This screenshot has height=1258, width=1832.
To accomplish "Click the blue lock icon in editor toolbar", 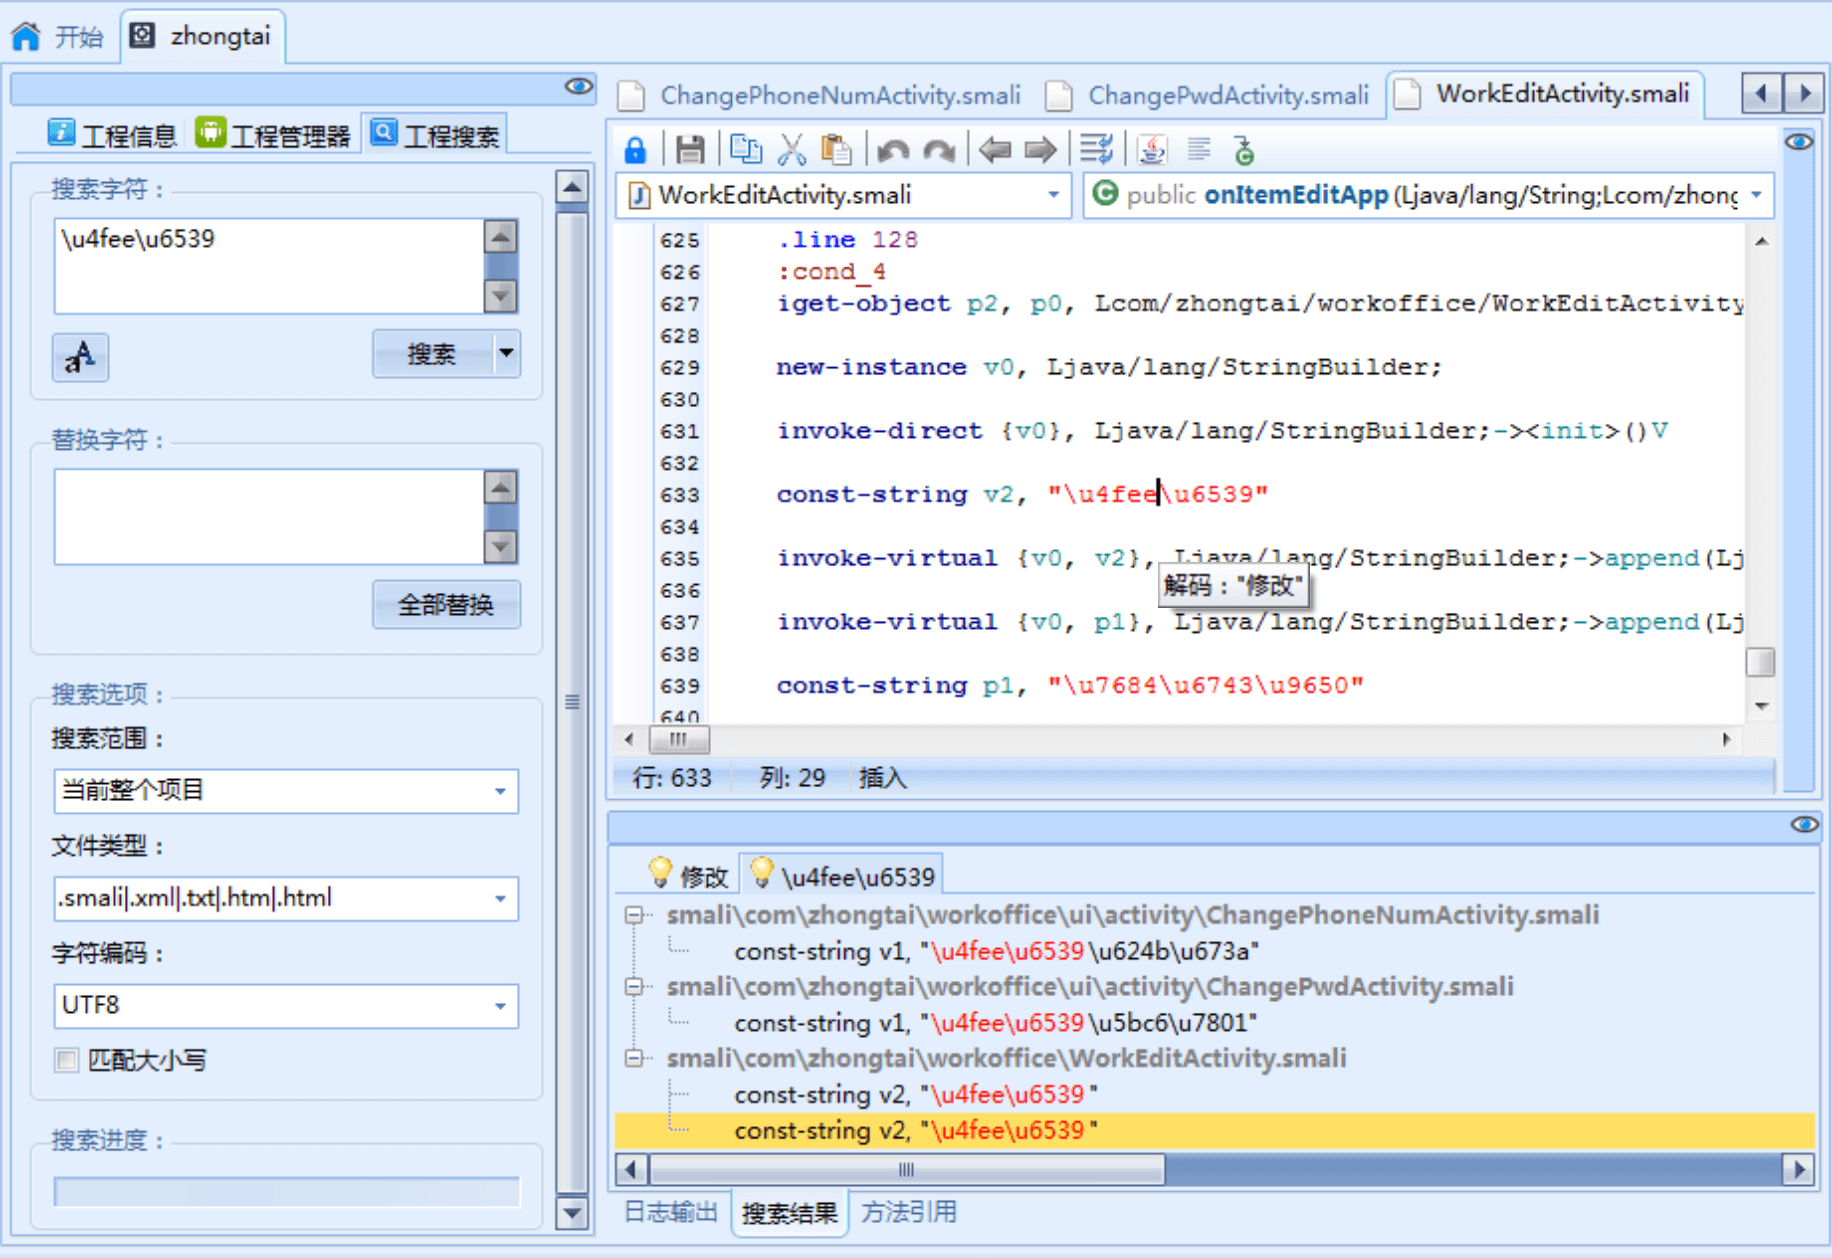I will click(635, 150).
